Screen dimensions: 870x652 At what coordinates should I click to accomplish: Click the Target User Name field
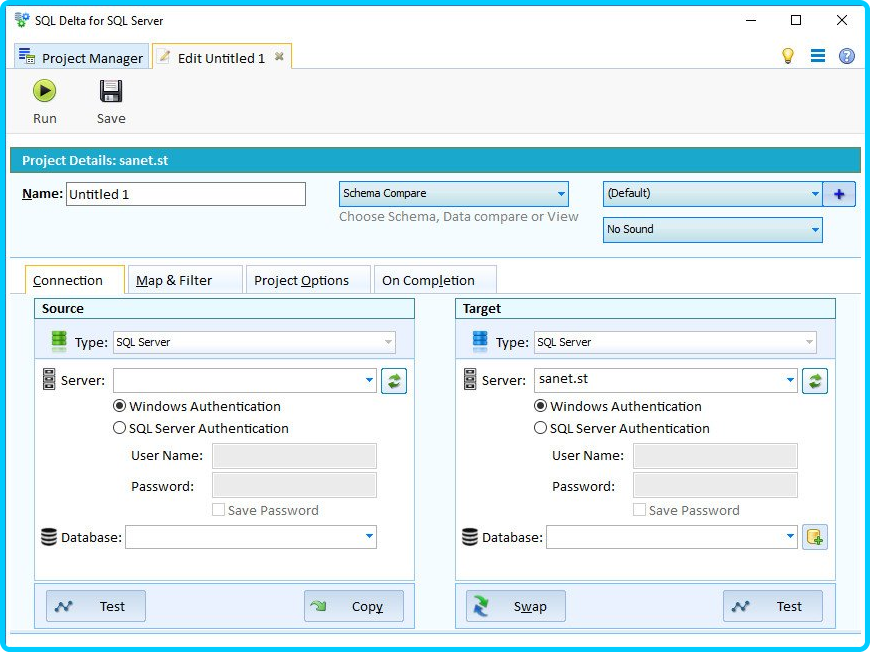(715, 456)
